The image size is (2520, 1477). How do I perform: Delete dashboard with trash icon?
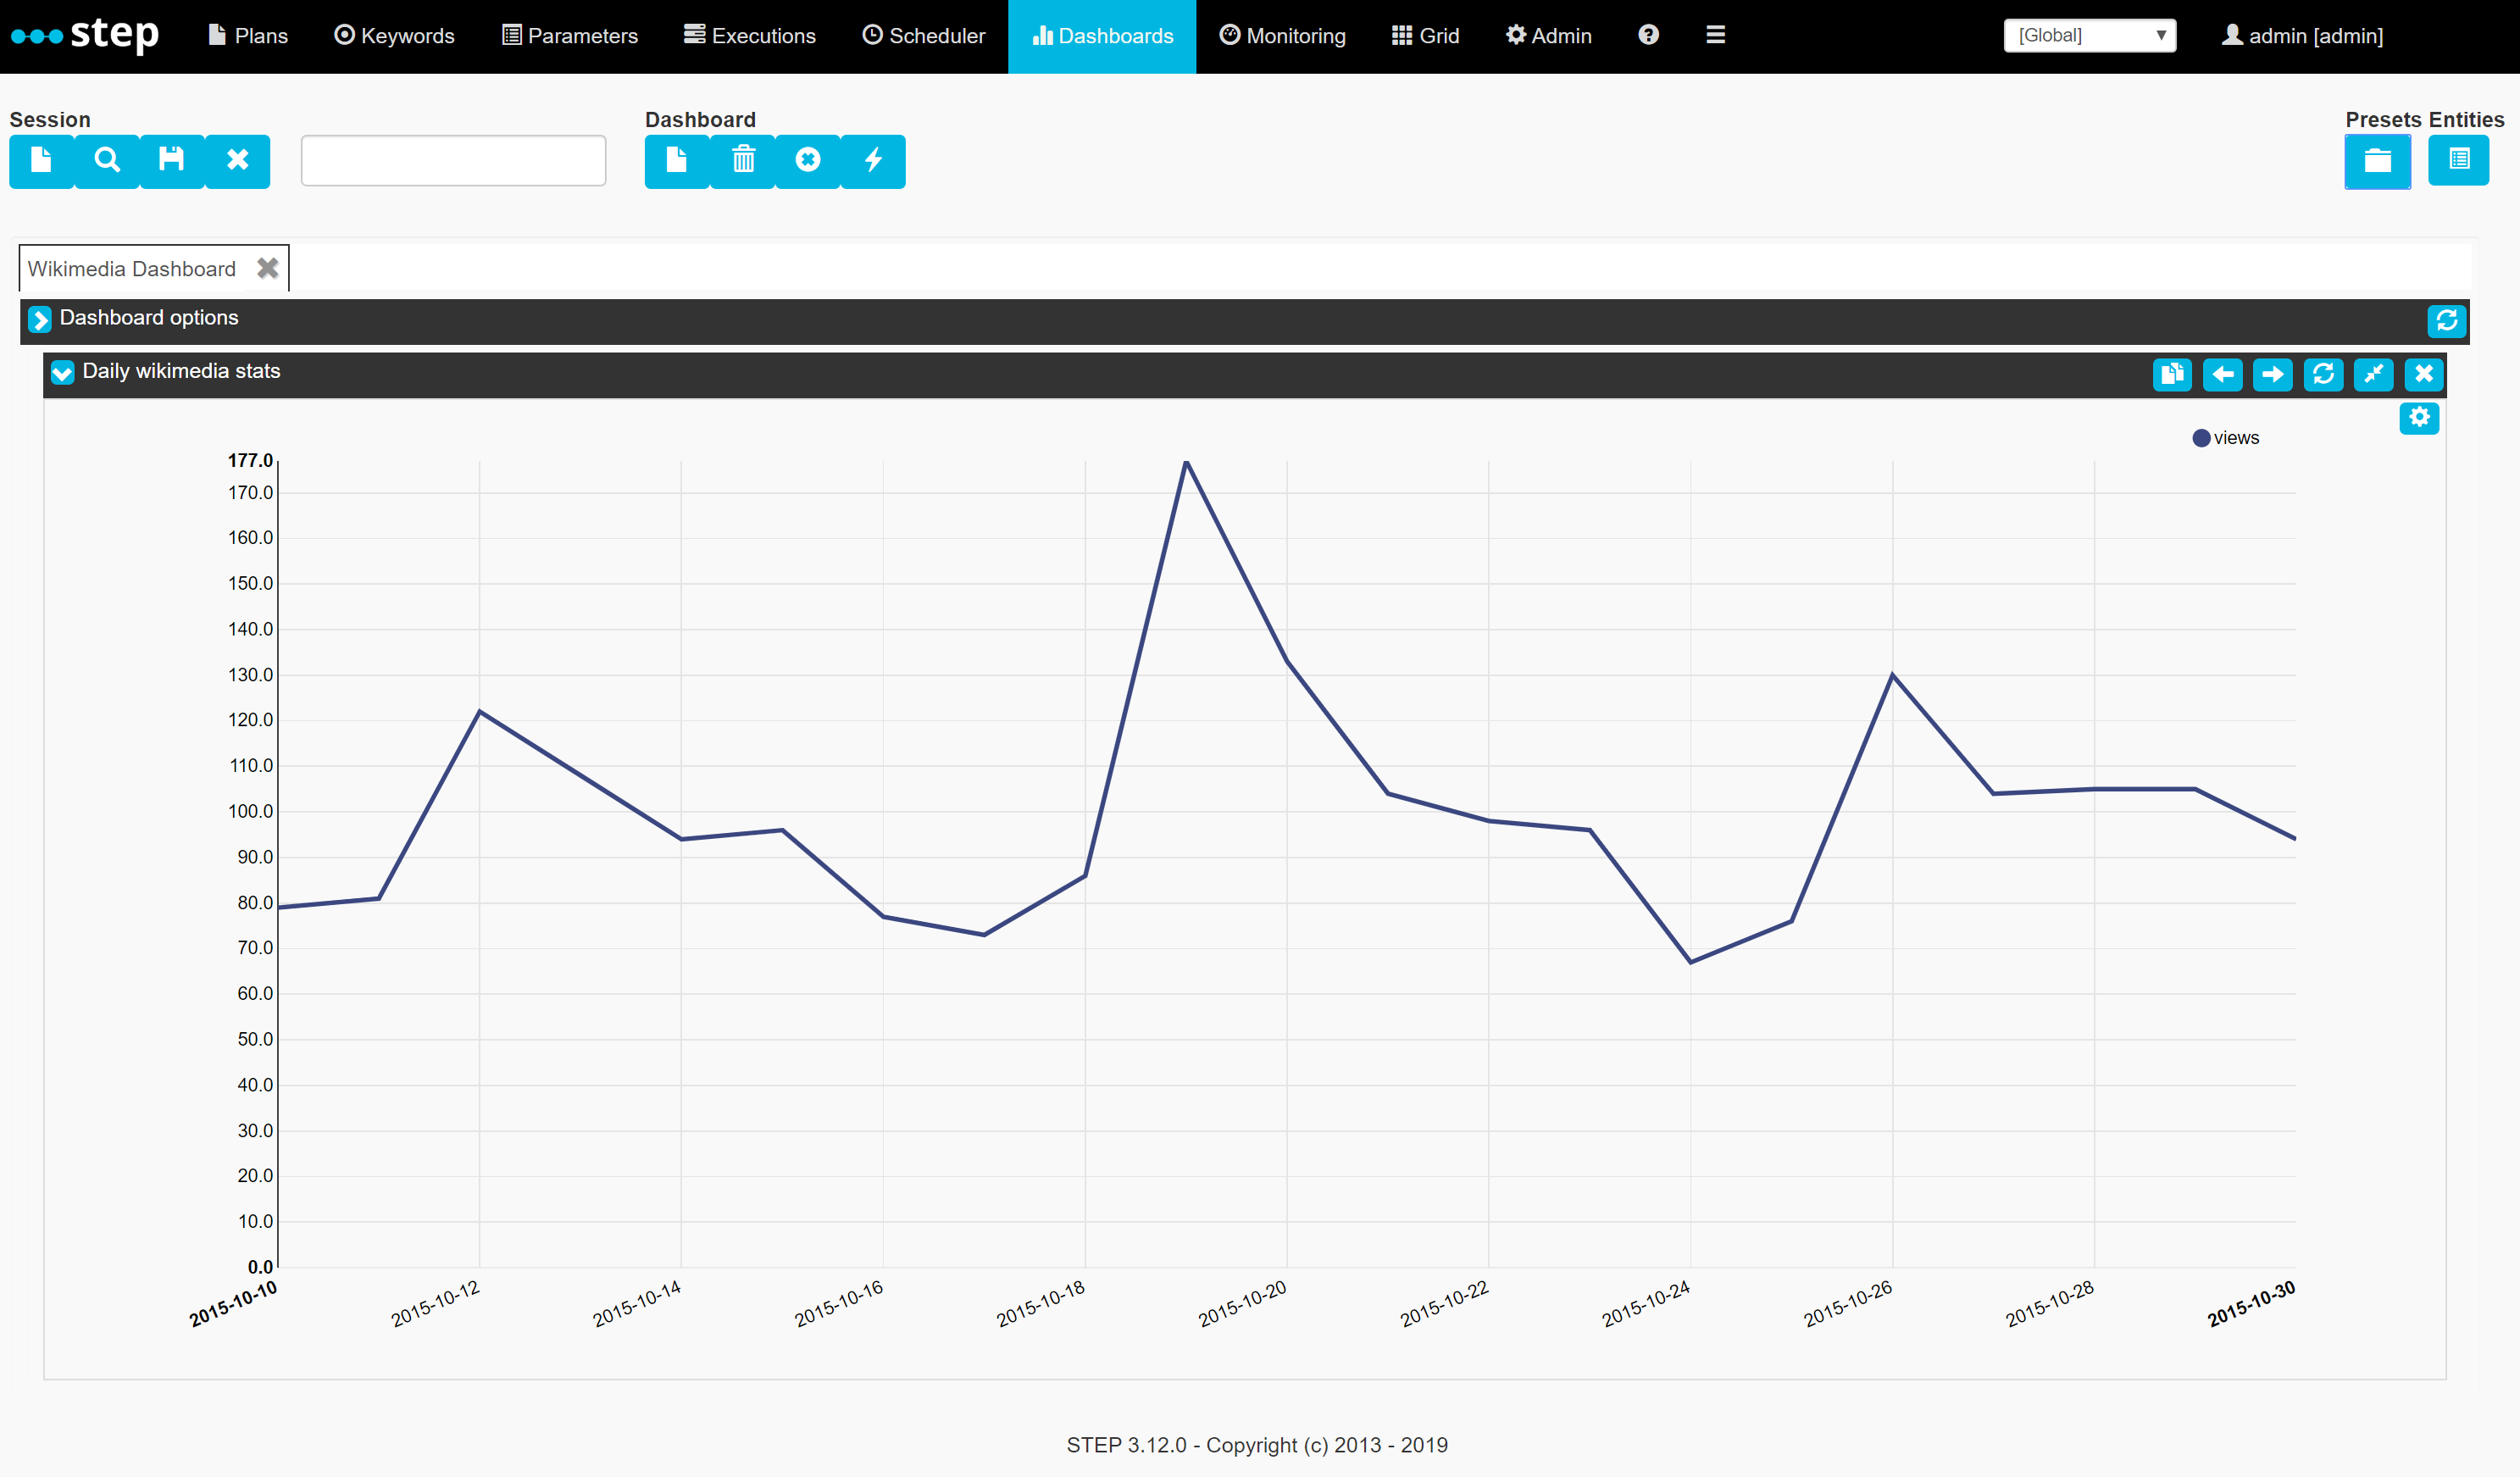[x=743, y=161]
